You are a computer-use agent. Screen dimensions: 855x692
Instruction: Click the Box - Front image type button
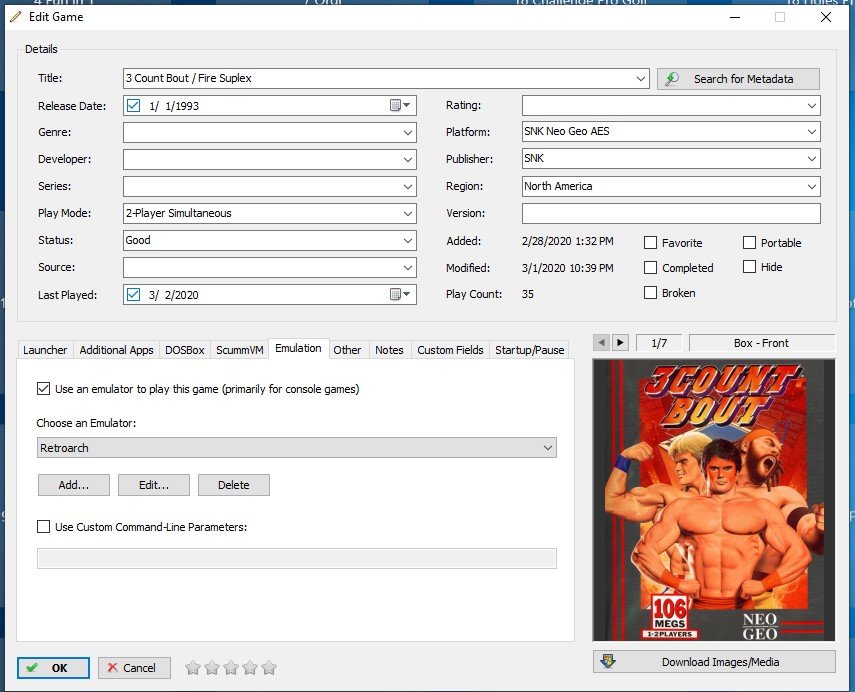tap(761, 343)
